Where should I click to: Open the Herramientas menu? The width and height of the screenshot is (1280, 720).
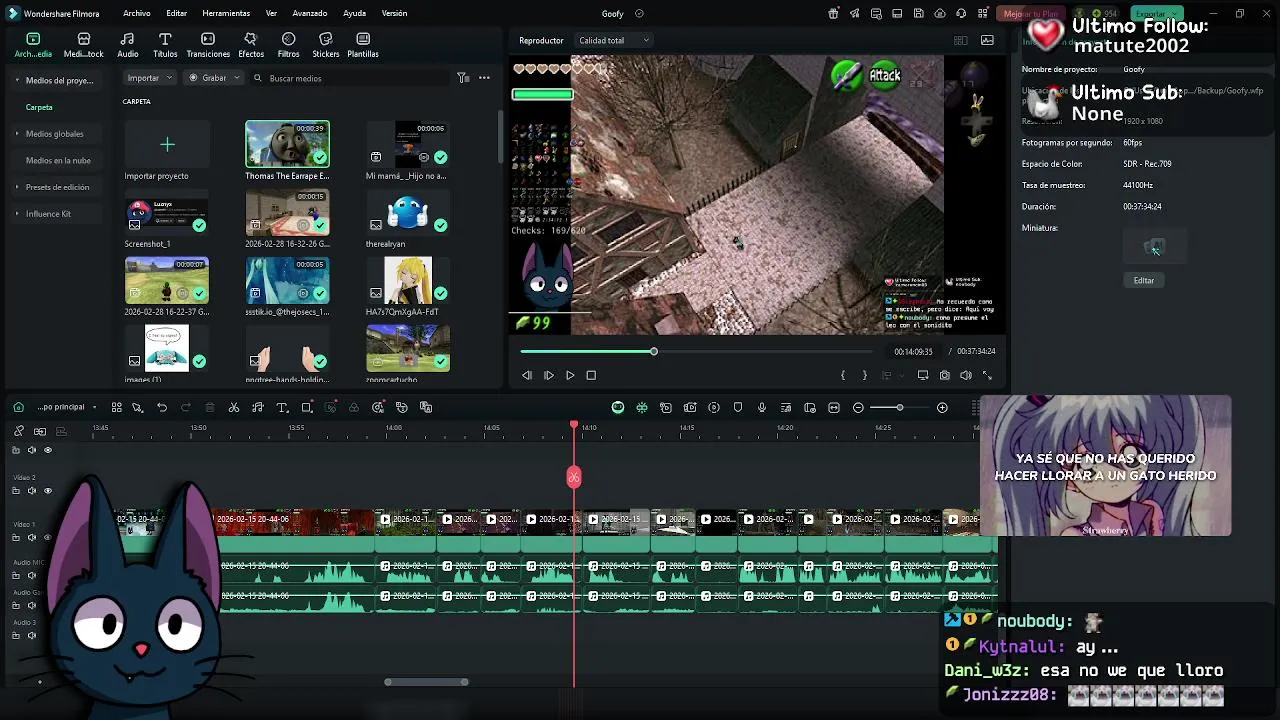click(226, 13)
